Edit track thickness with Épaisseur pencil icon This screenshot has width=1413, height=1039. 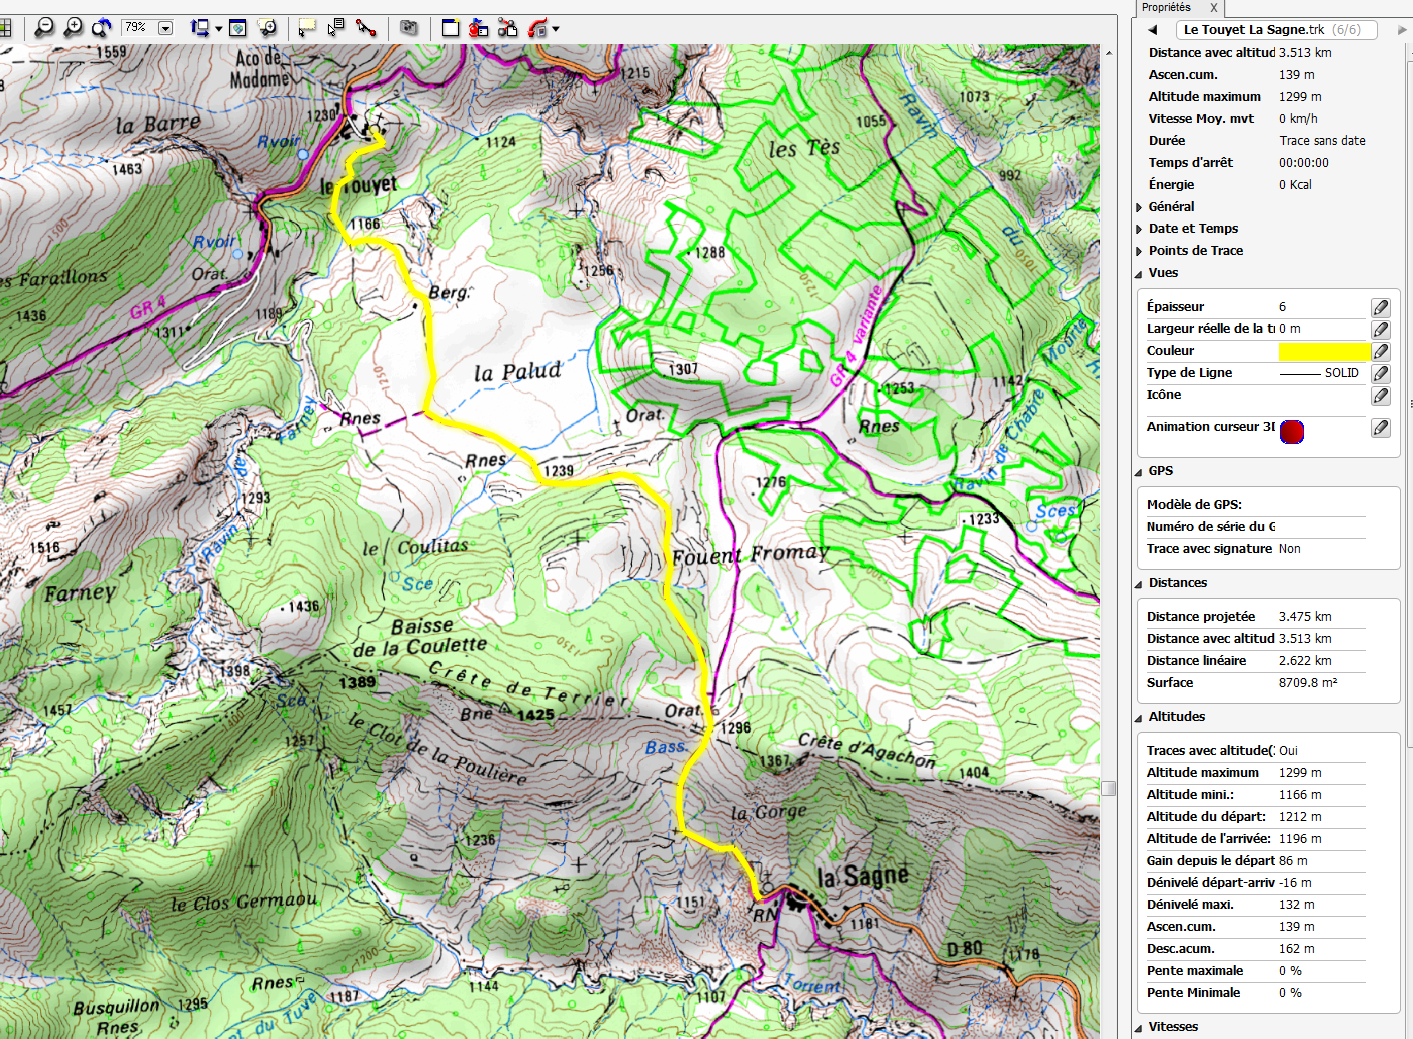[x=1380, y=307]
